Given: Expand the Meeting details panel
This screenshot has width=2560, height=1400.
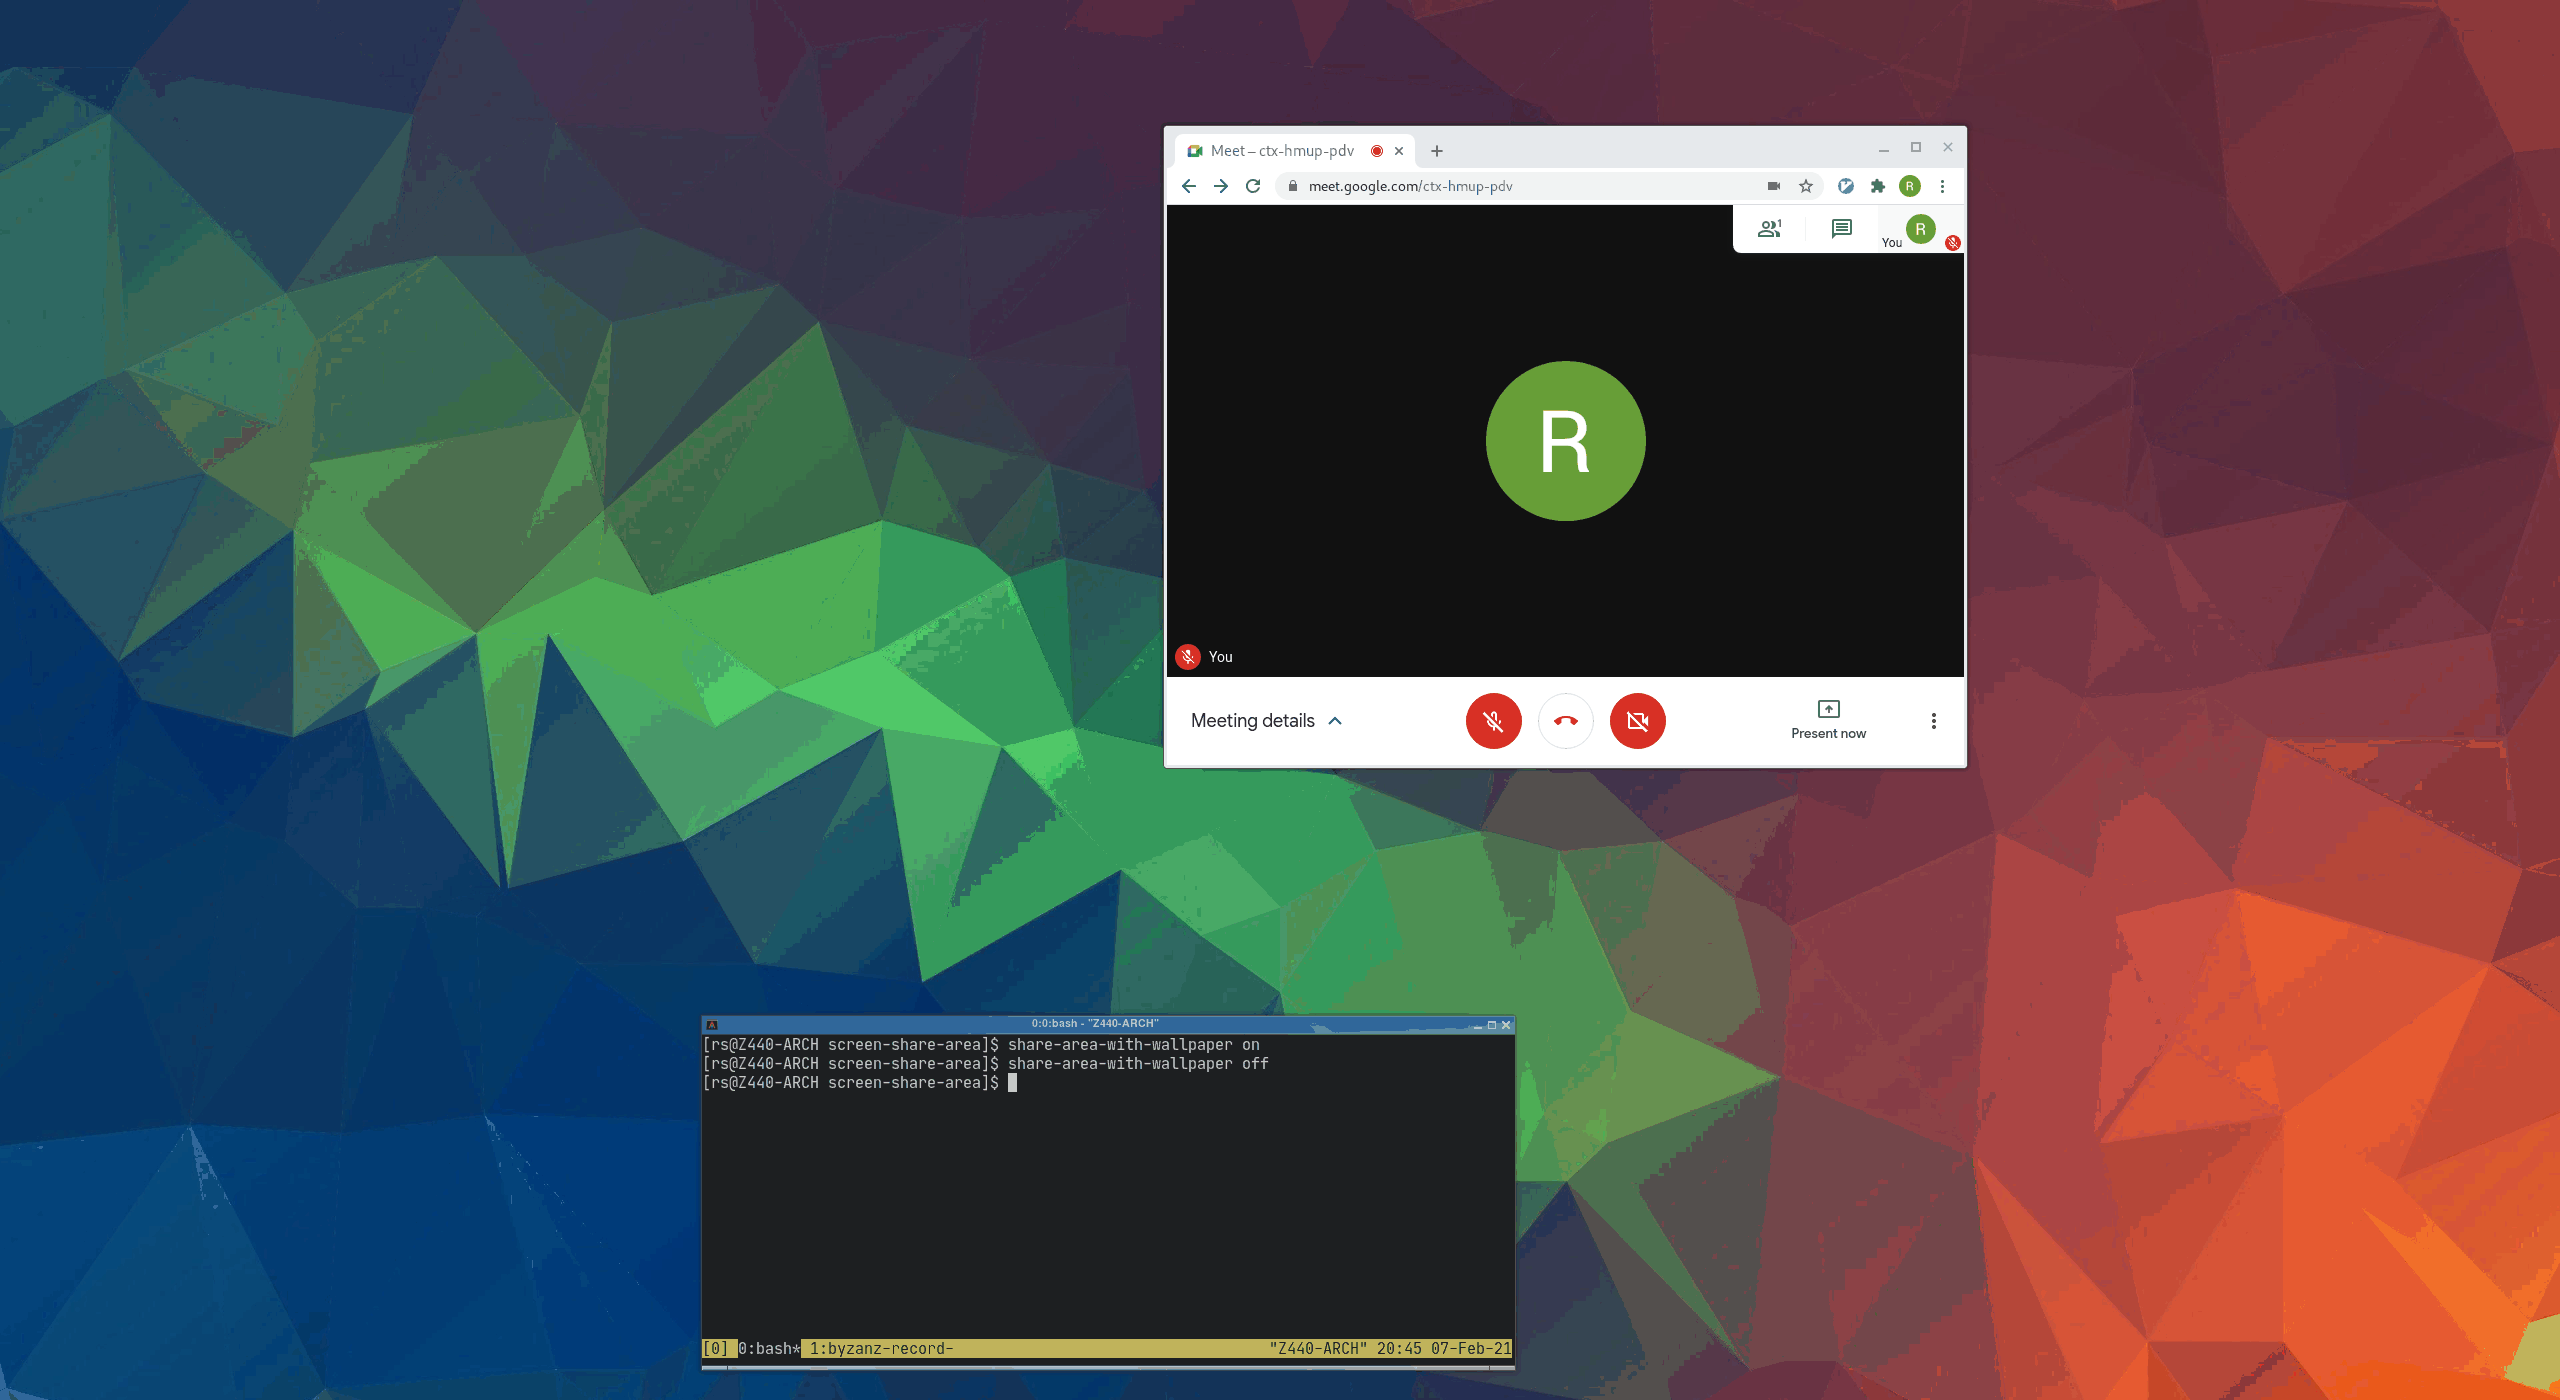Looking at the screenshot, I should click(1266, 721).
